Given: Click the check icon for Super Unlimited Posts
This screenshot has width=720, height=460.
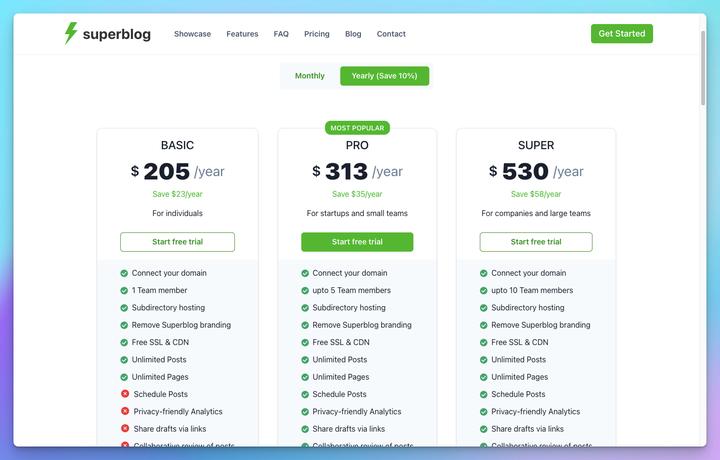Looking at the screenshot, I should tap(484, 360).
